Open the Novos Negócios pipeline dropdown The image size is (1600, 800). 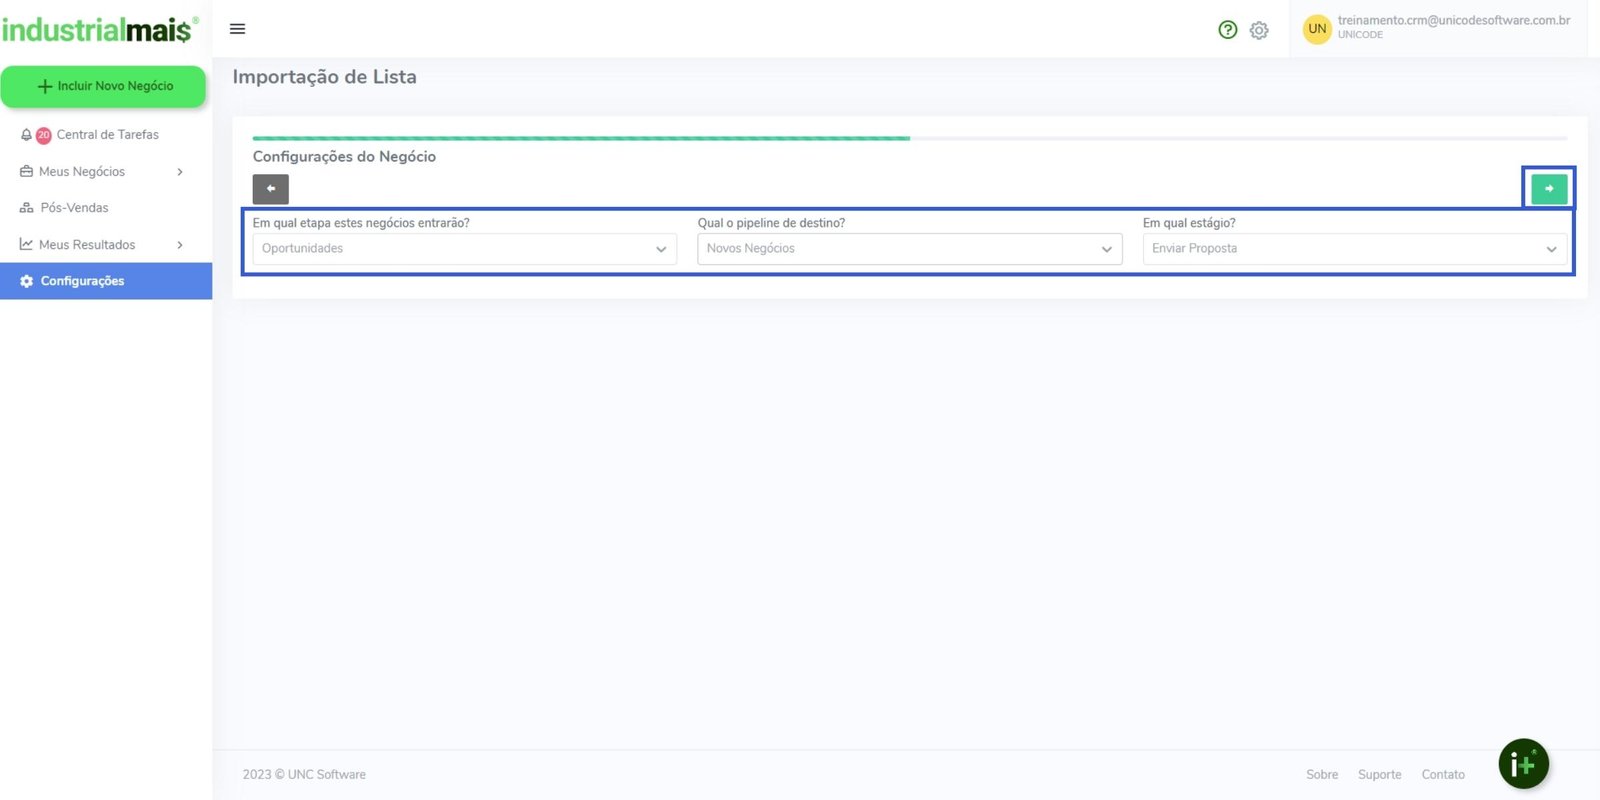909,249
